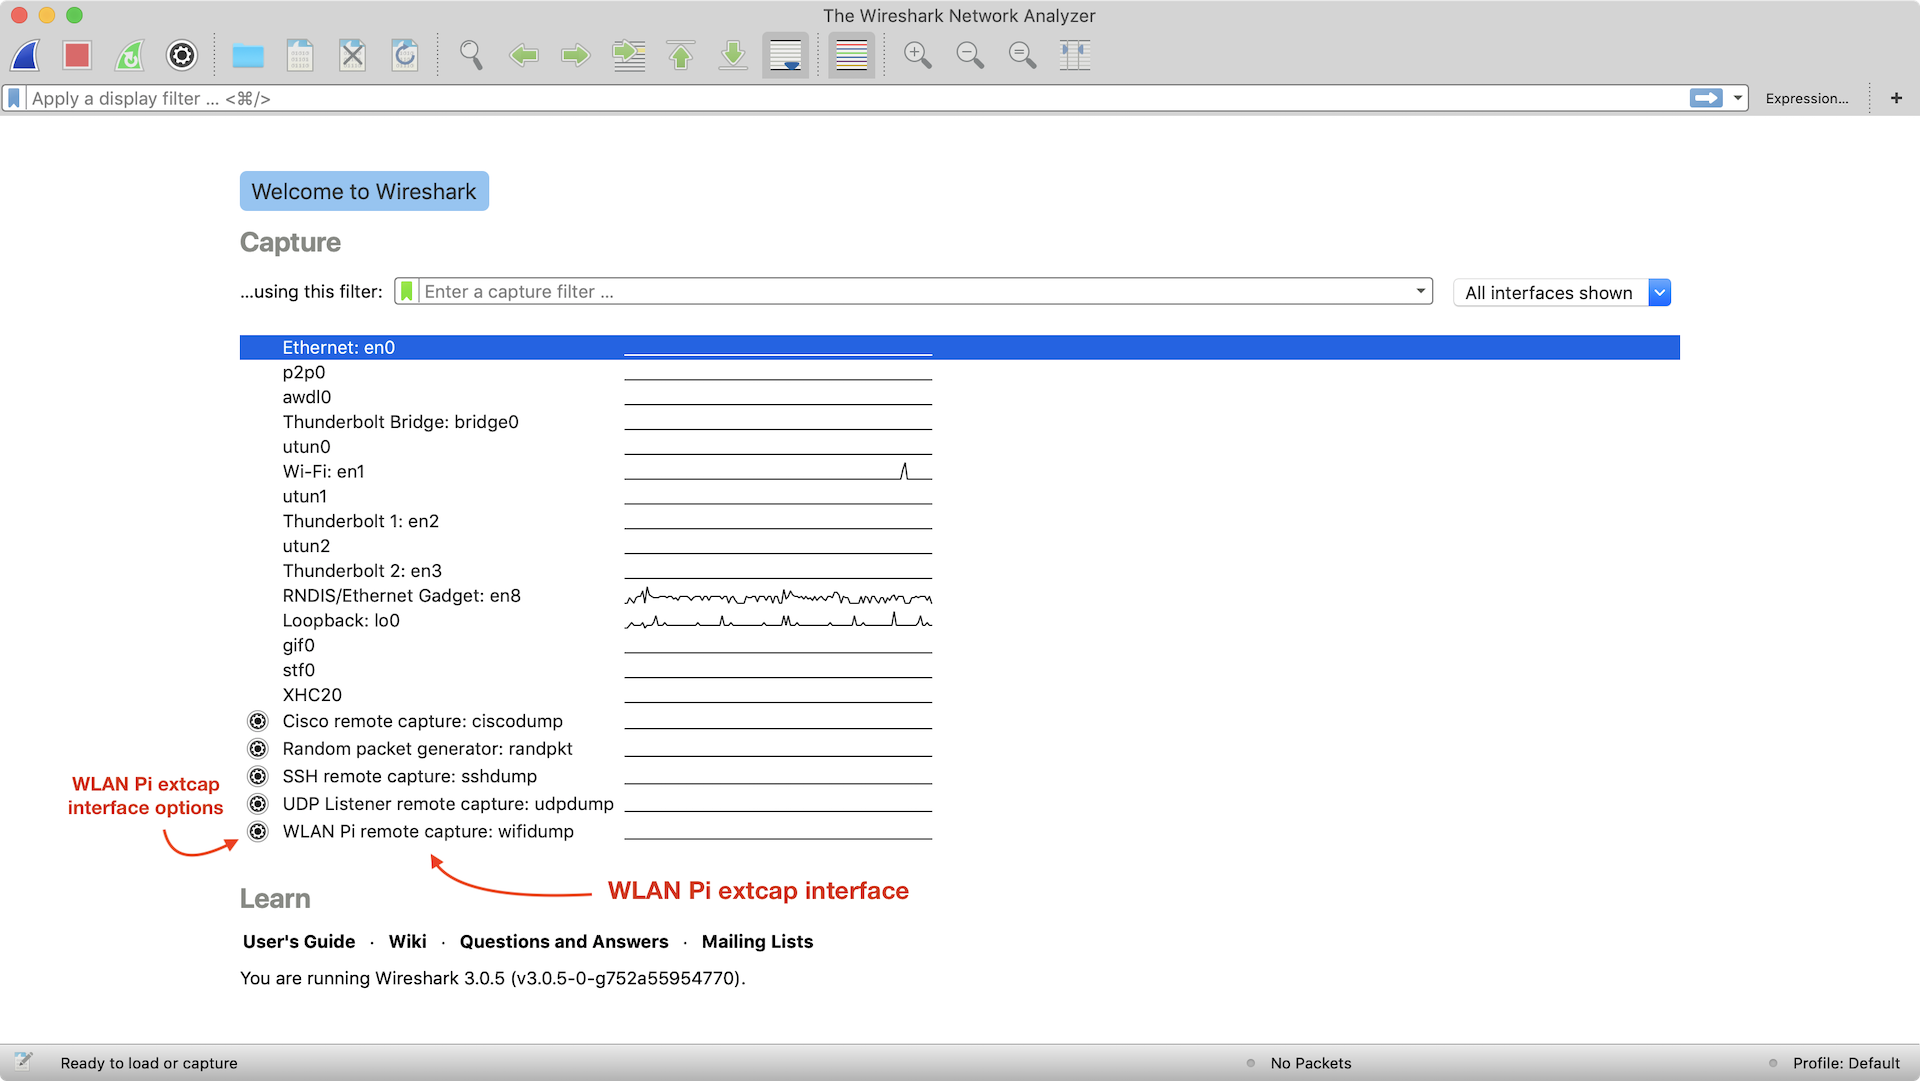Image resolution: width=1920 pixels, height=1081 pixels.
Task: Select utun2 interface row
Action: coord(960,546)
